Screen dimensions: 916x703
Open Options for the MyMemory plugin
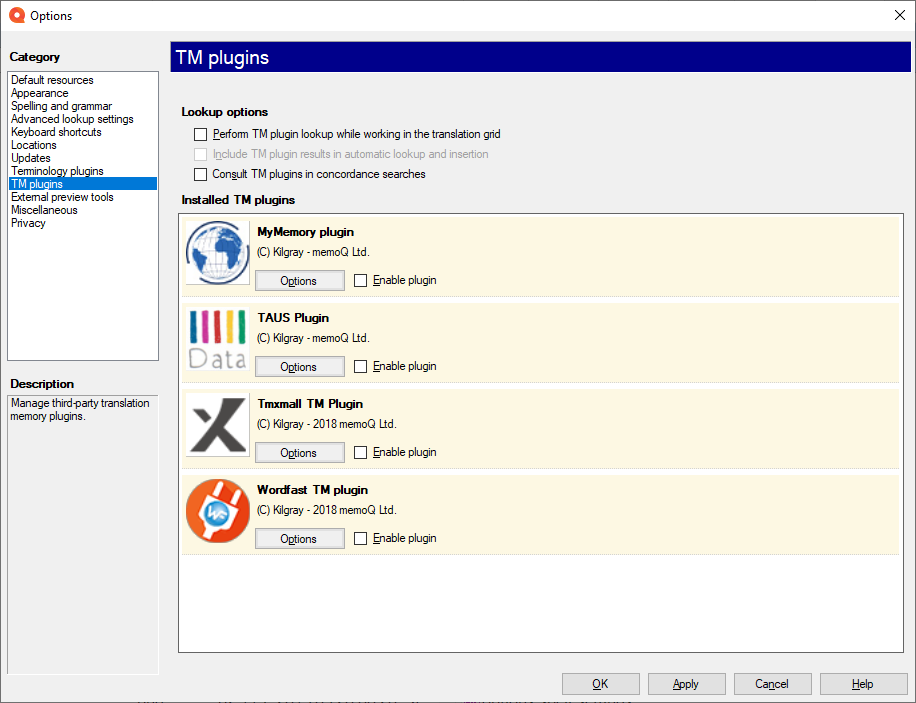click(299, 281)
